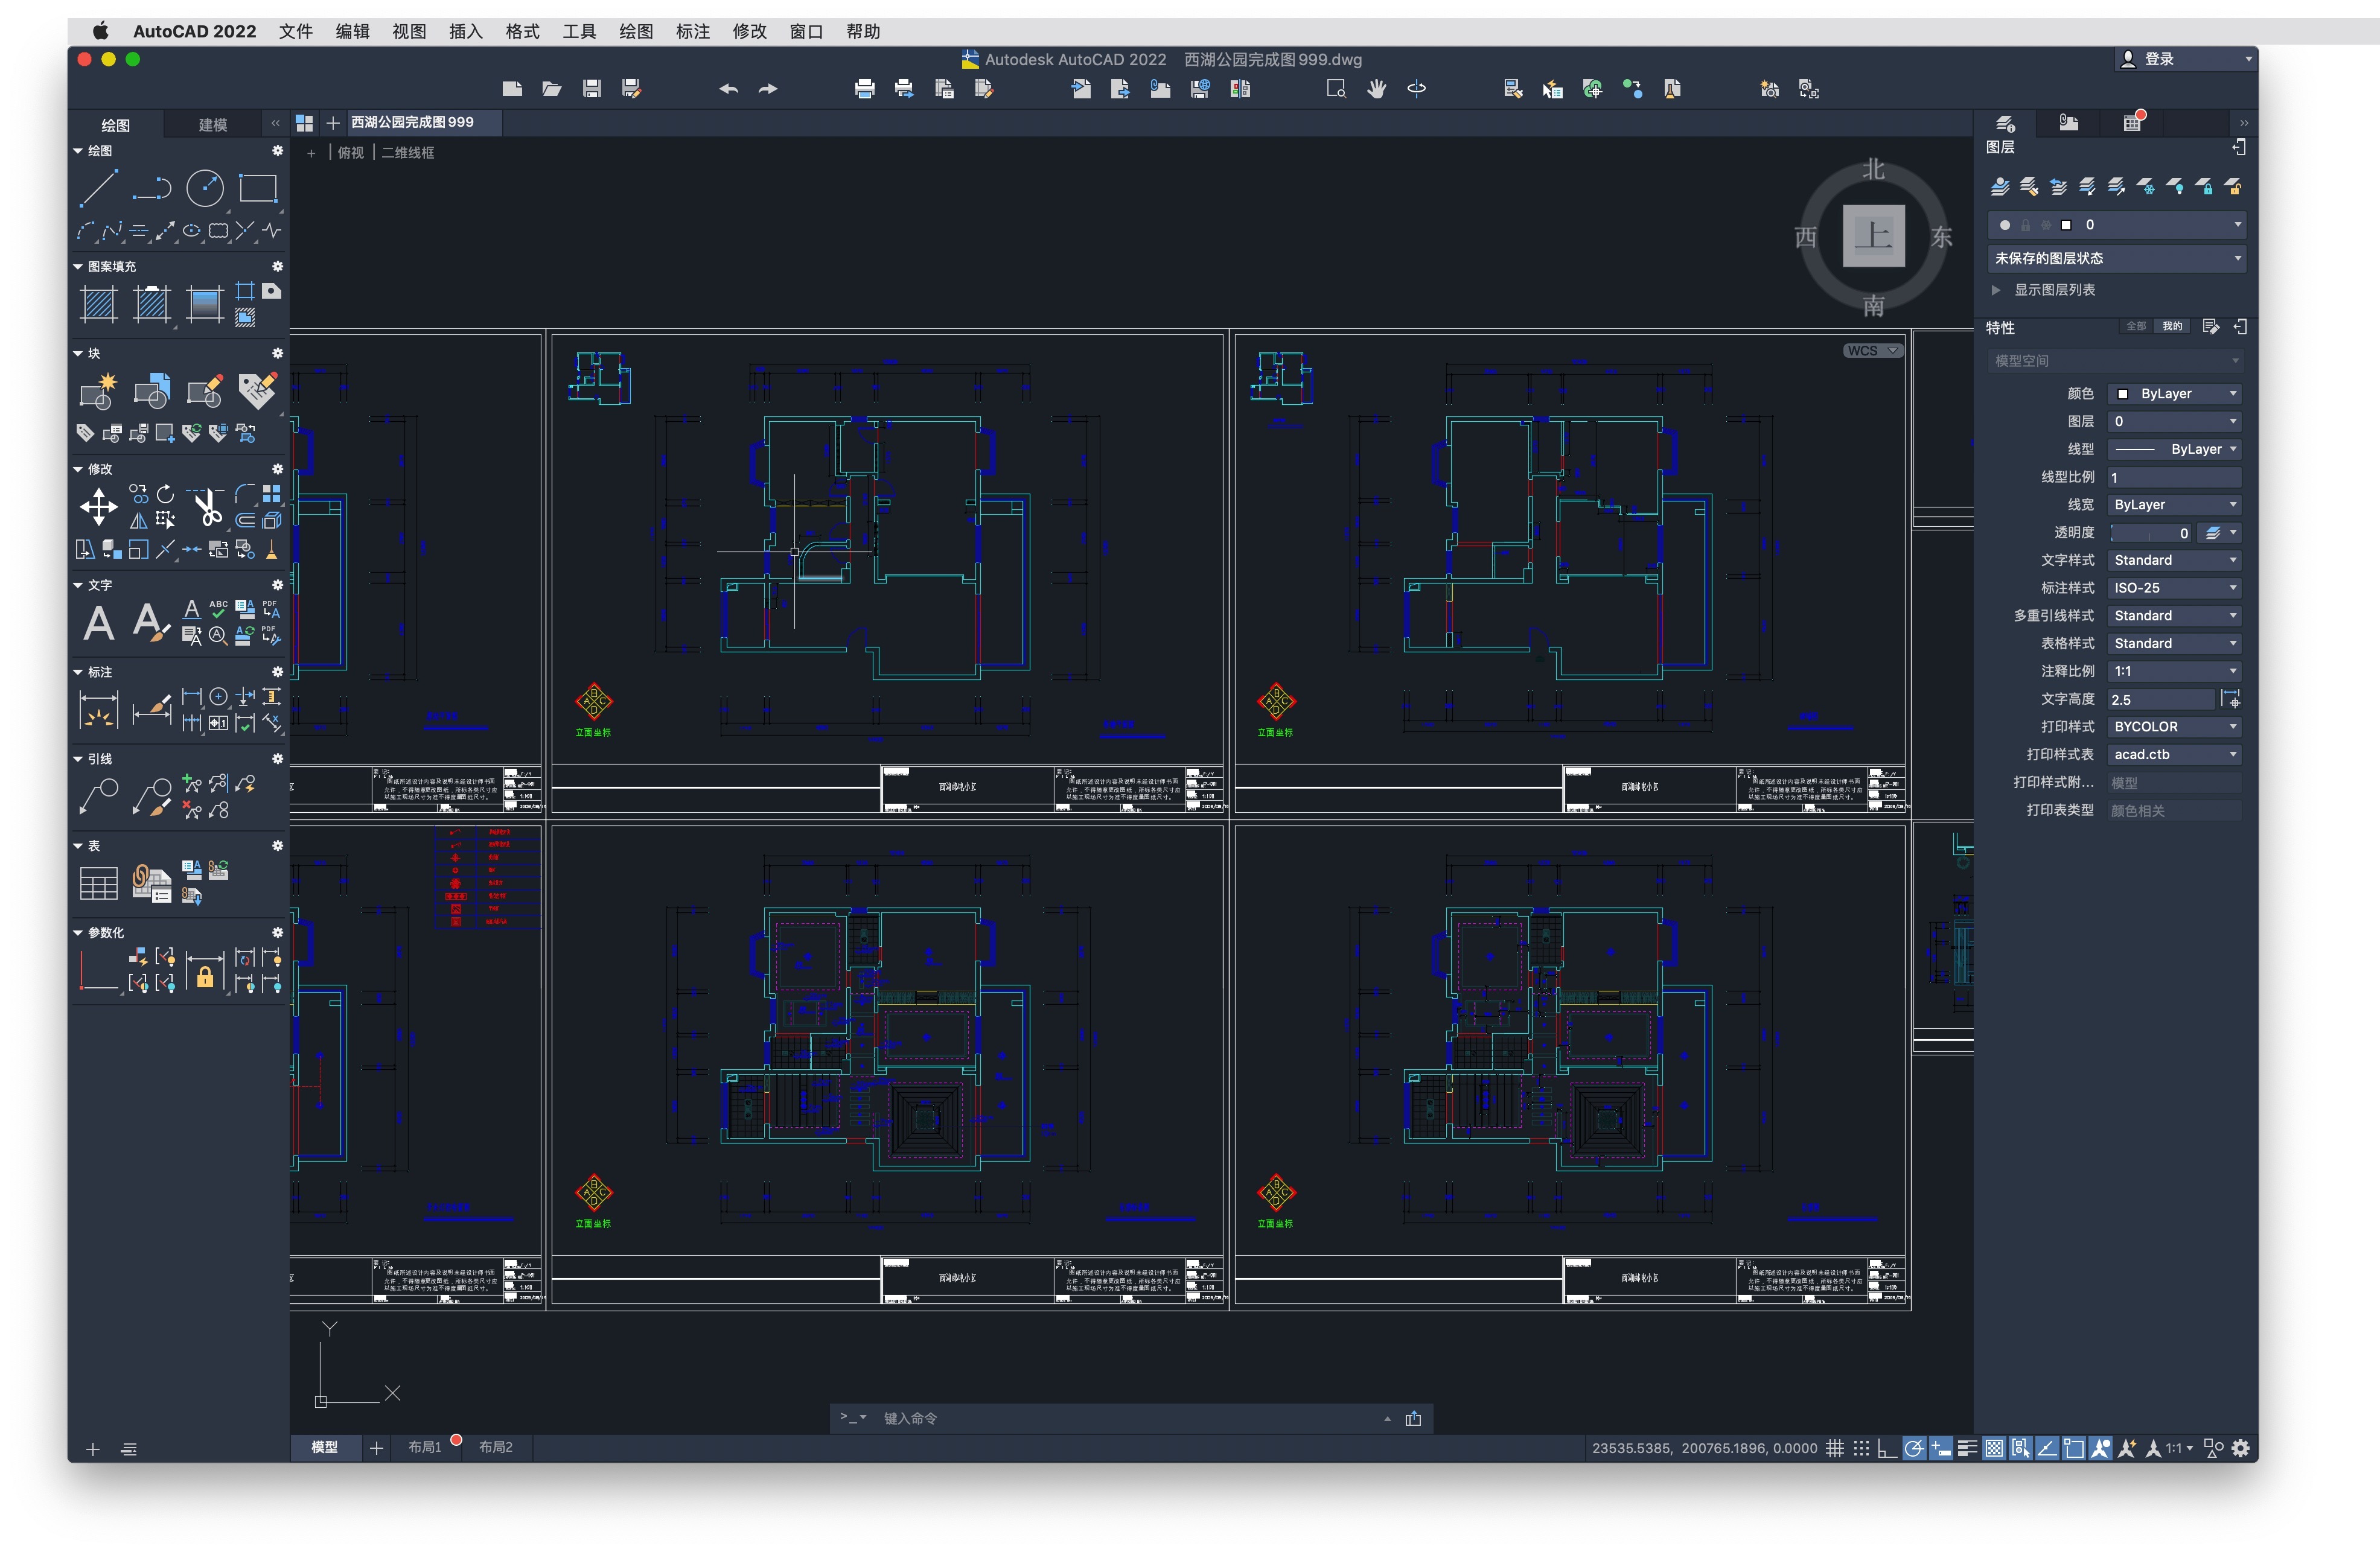Open the 标注 menu in menu bar

coord(692,31)
